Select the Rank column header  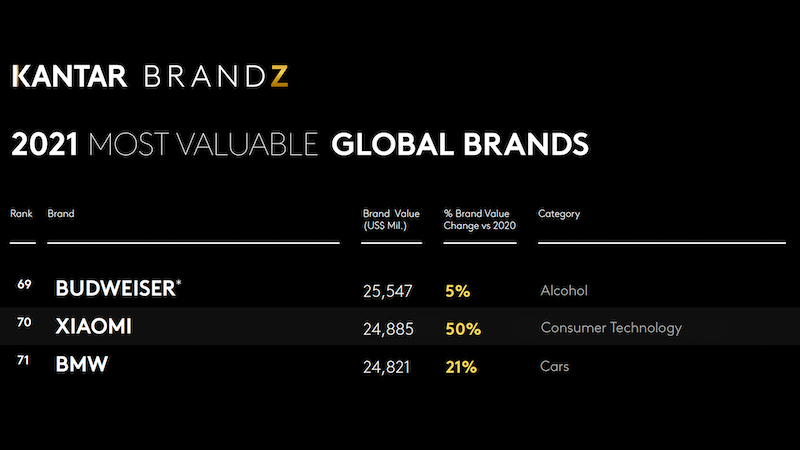(21, 213)
